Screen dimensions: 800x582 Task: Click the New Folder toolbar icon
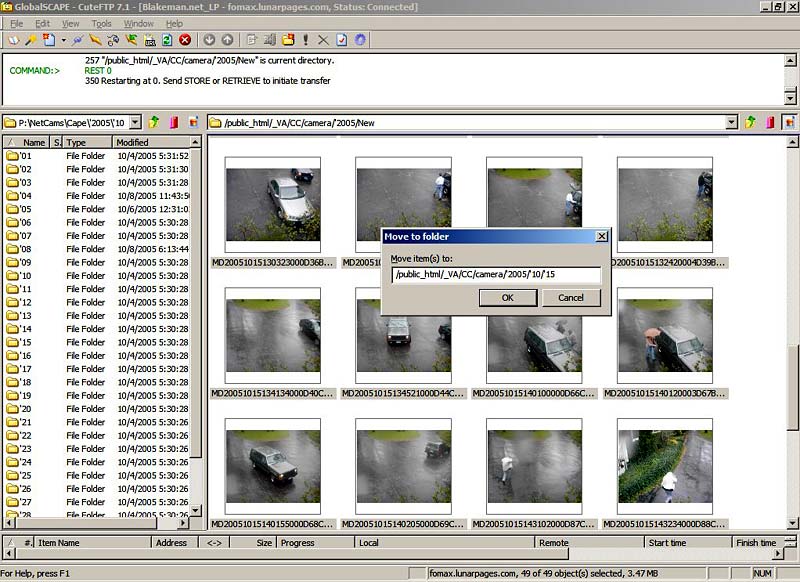click(x=286, y=40)
